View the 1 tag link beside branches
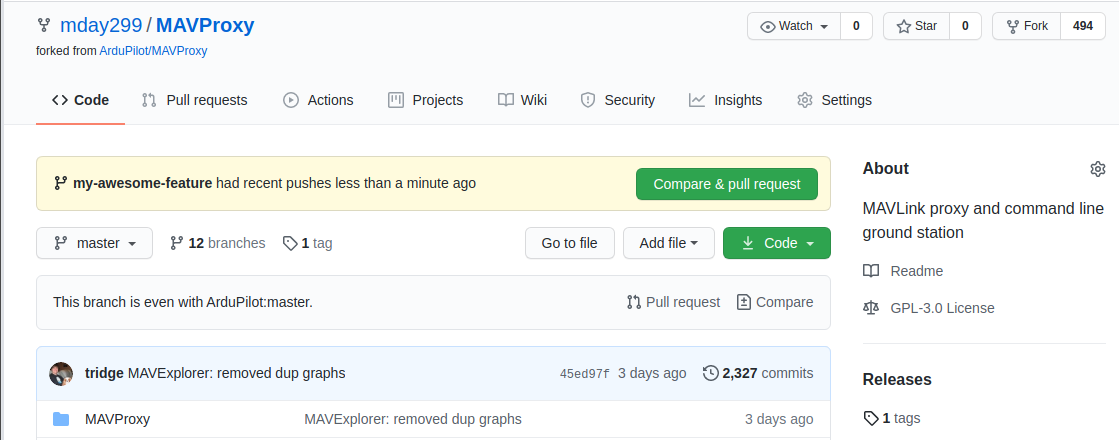 tap(308, 243)
